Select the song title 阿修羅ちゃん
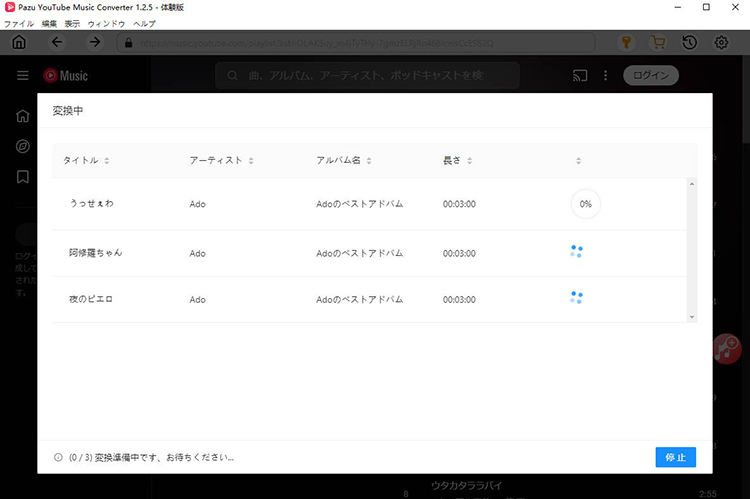The height and width of the screenshot is (499, 750). pyautogui.click(x=96, y=253)
